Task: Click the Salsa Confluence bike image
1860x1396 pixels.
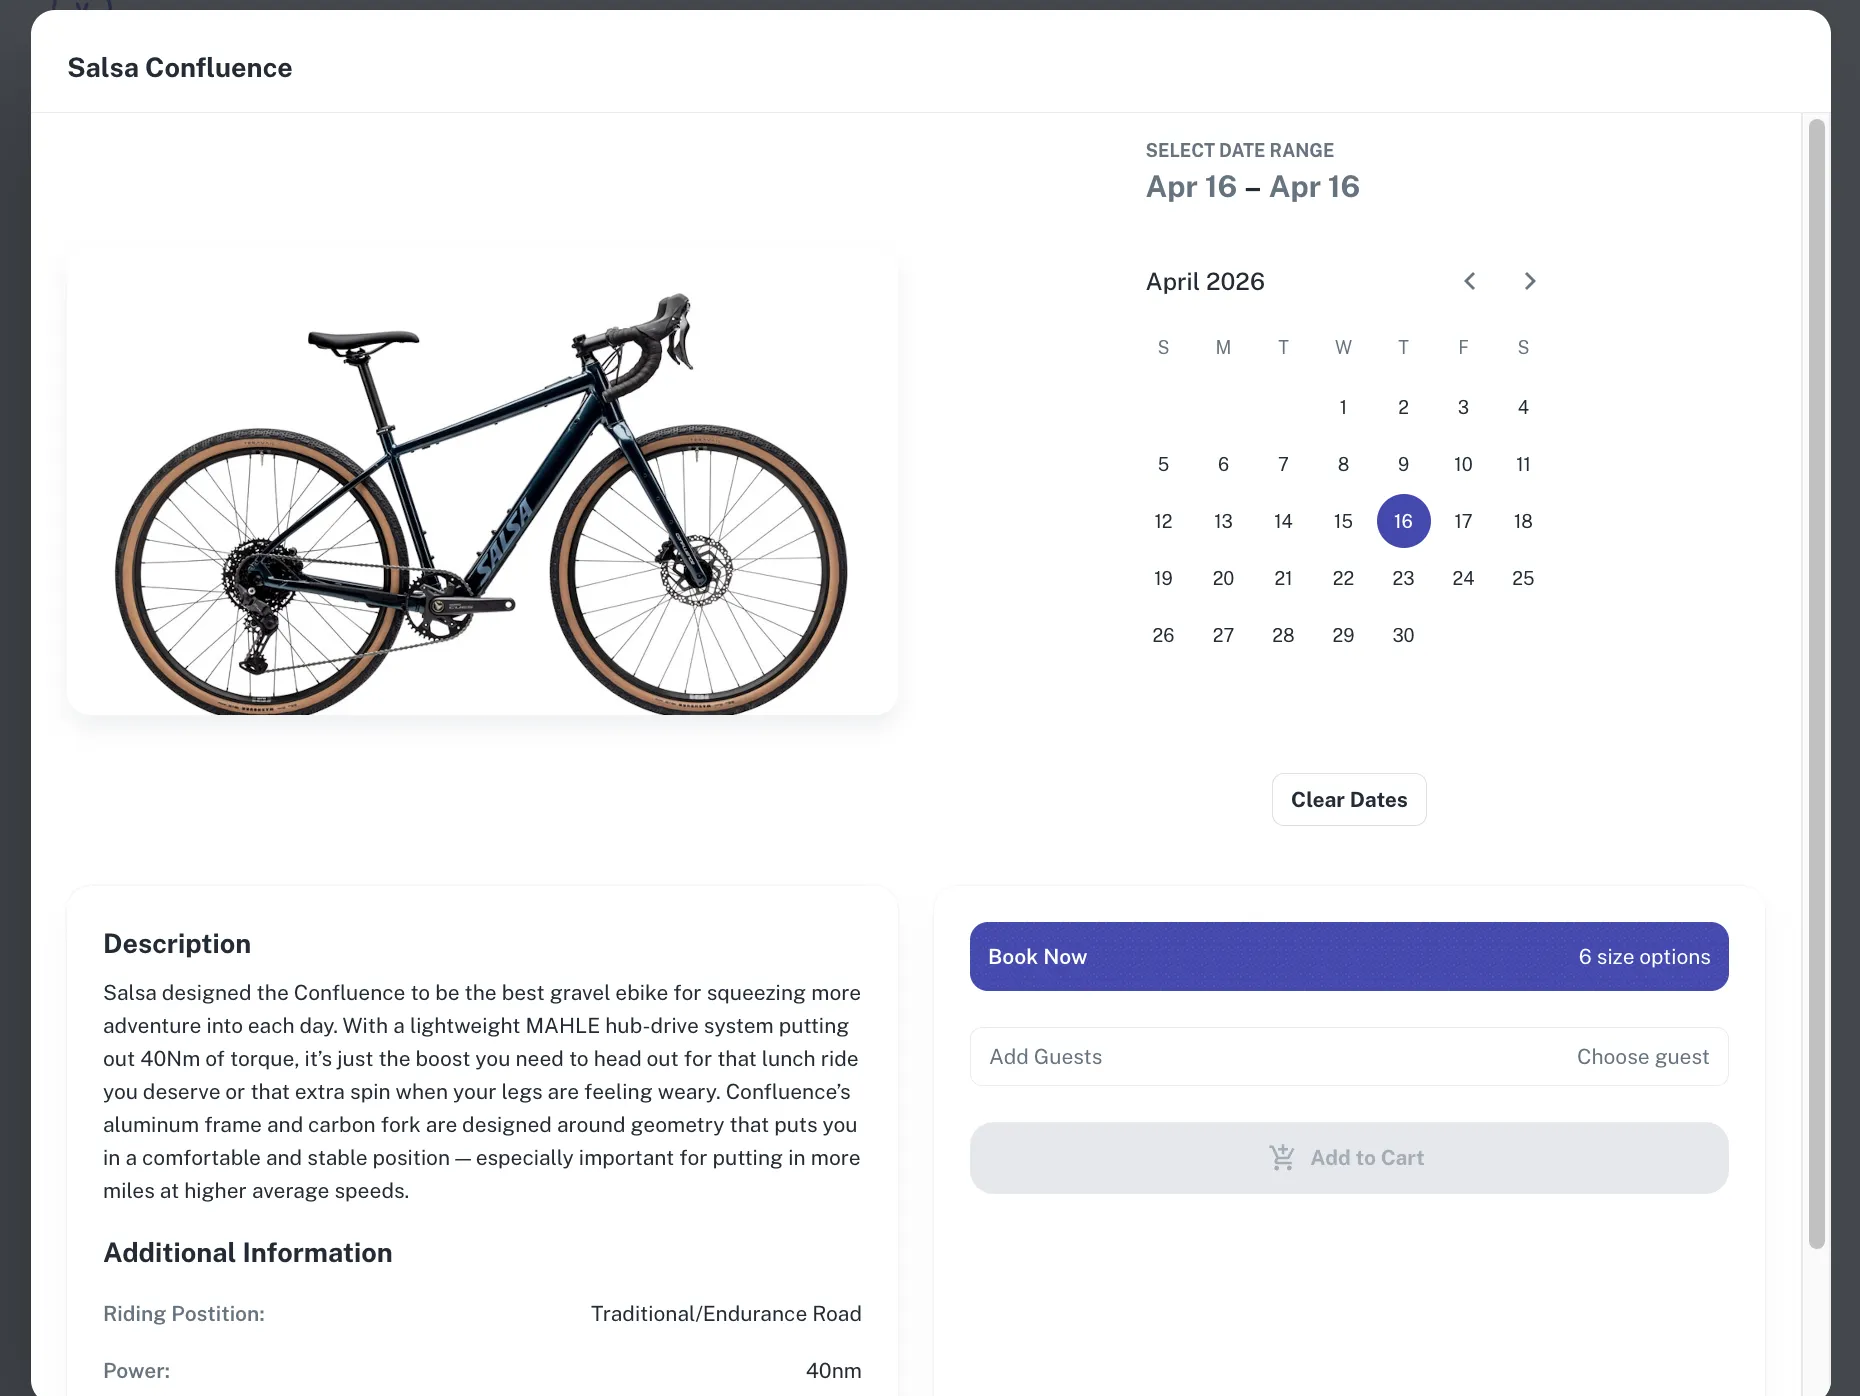Action: (482, 500)
